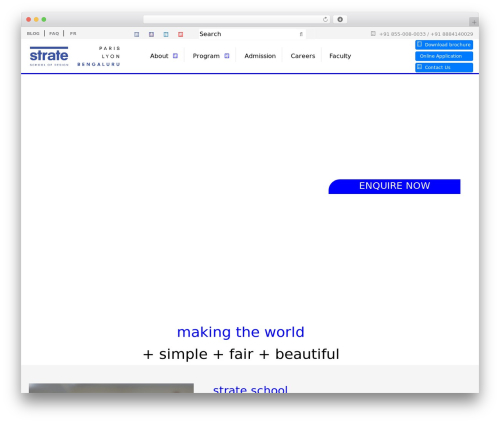This screenshot has height=423, width=500.
Task: Click the light blue social media icon
Action: 166,34
